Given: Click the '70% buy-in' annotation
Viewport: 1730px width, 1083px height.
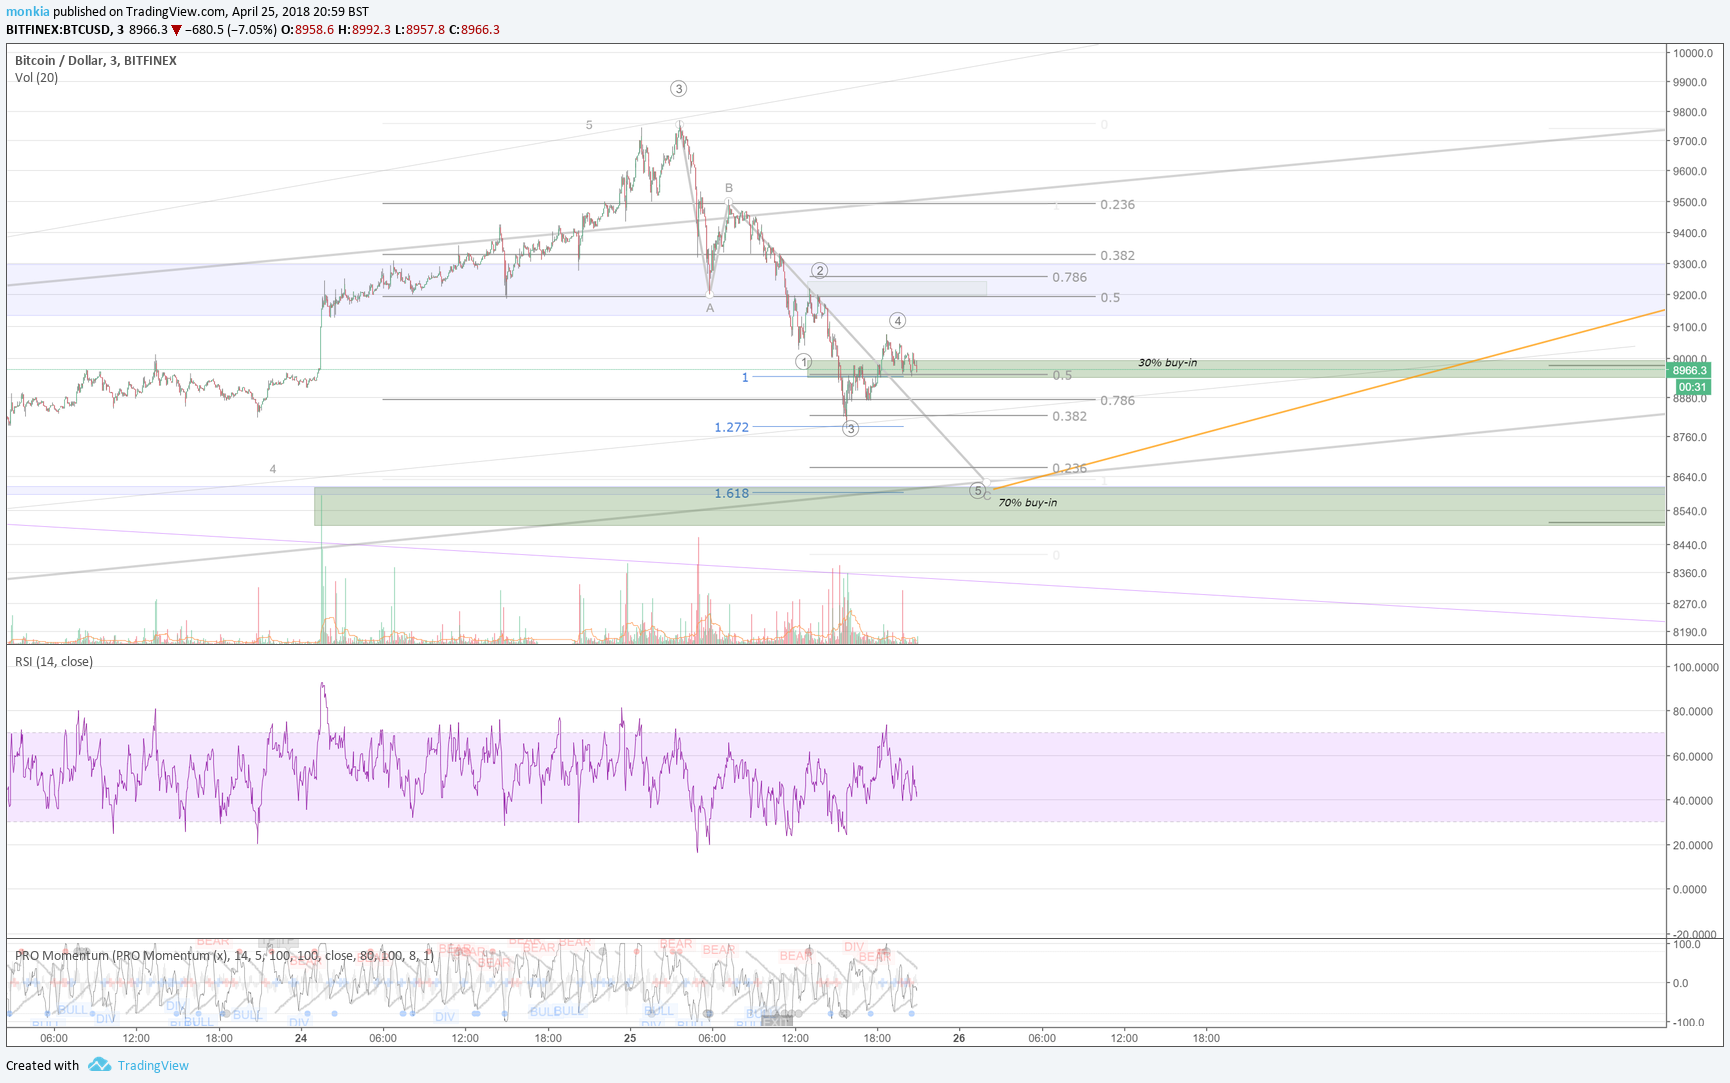Looking at the screenshot, I should pyautogui.click(x=1027, y=503).
